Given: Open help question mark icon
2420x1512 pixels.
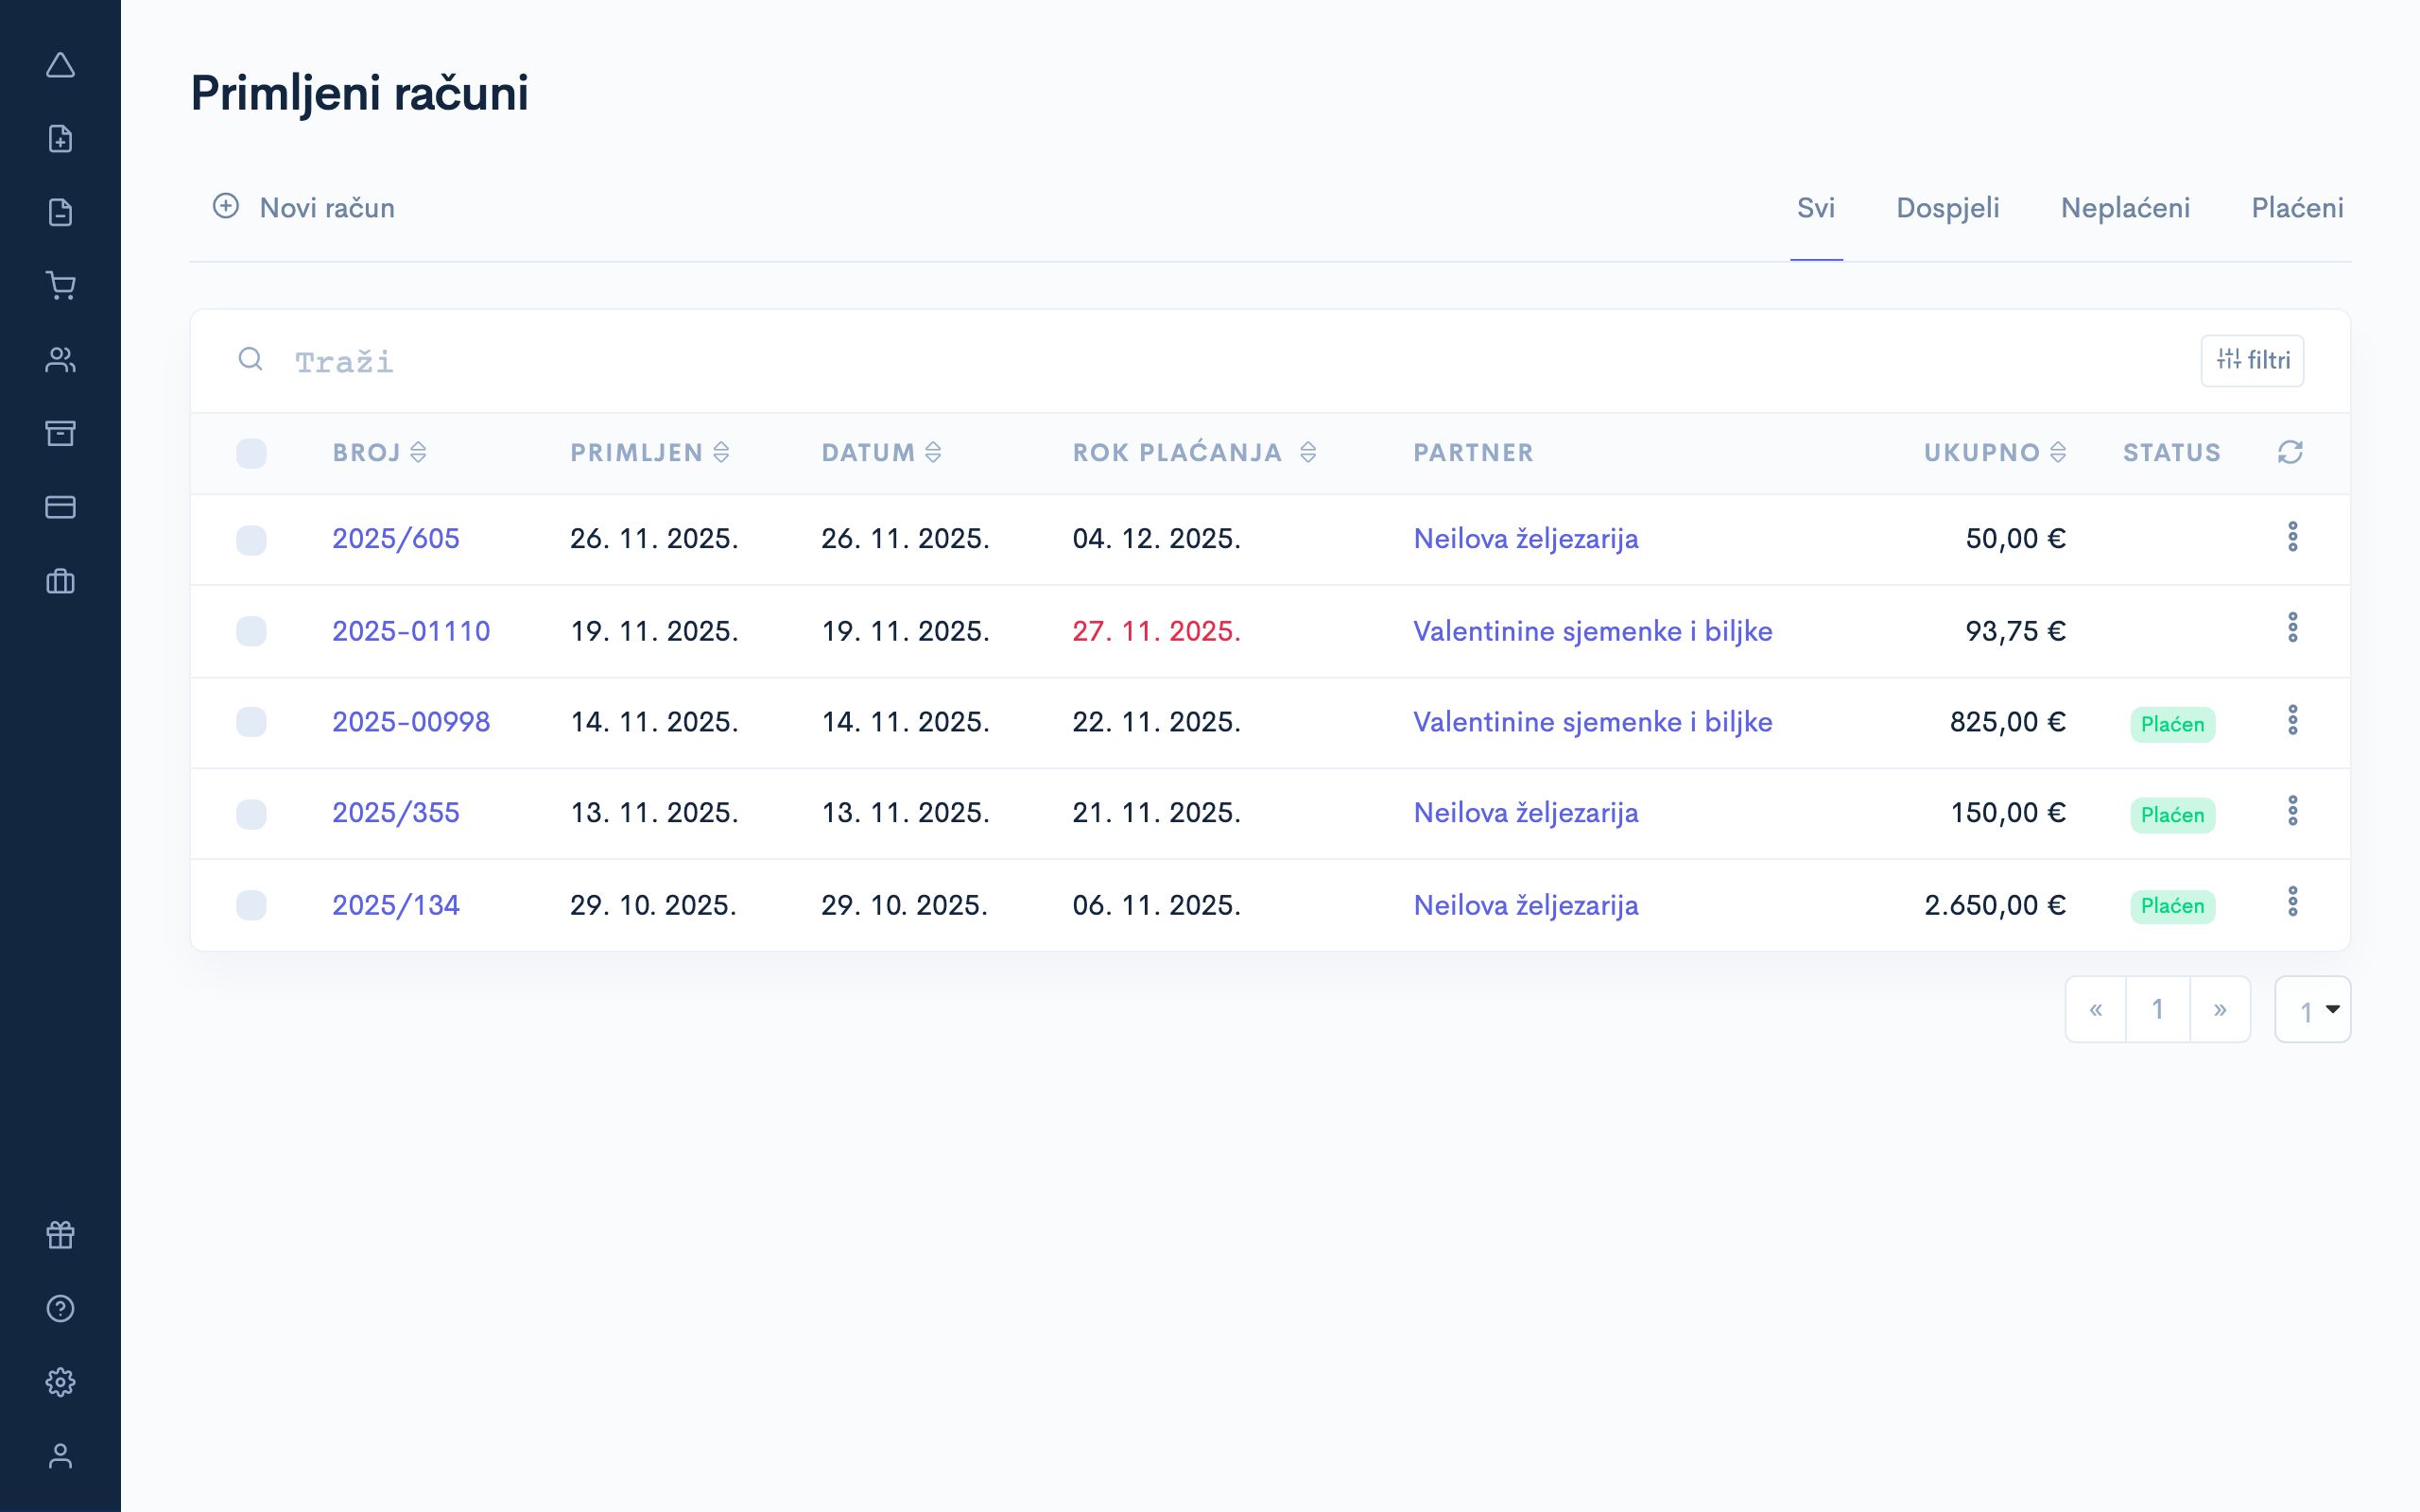Looking at the screenshot, I should (60, 1308).
